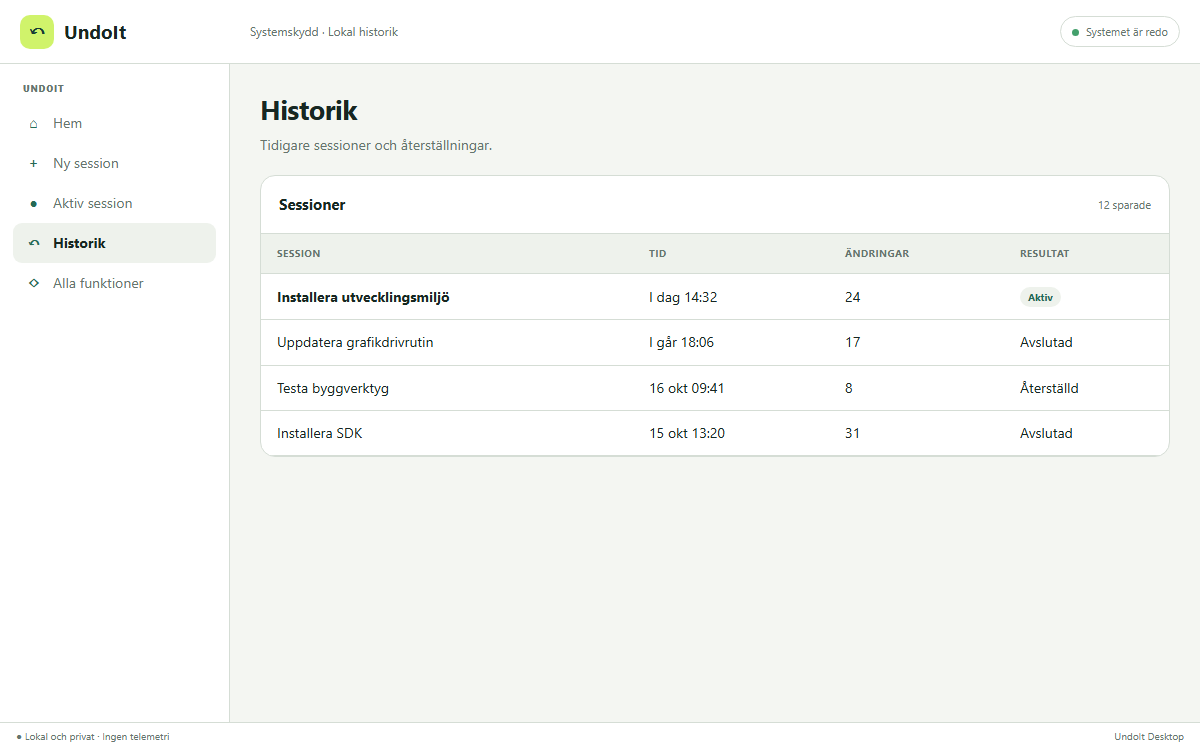Screen dimensions: 1200x750
Task: Click the UndoIt logo icon
Action: point(37,32)
